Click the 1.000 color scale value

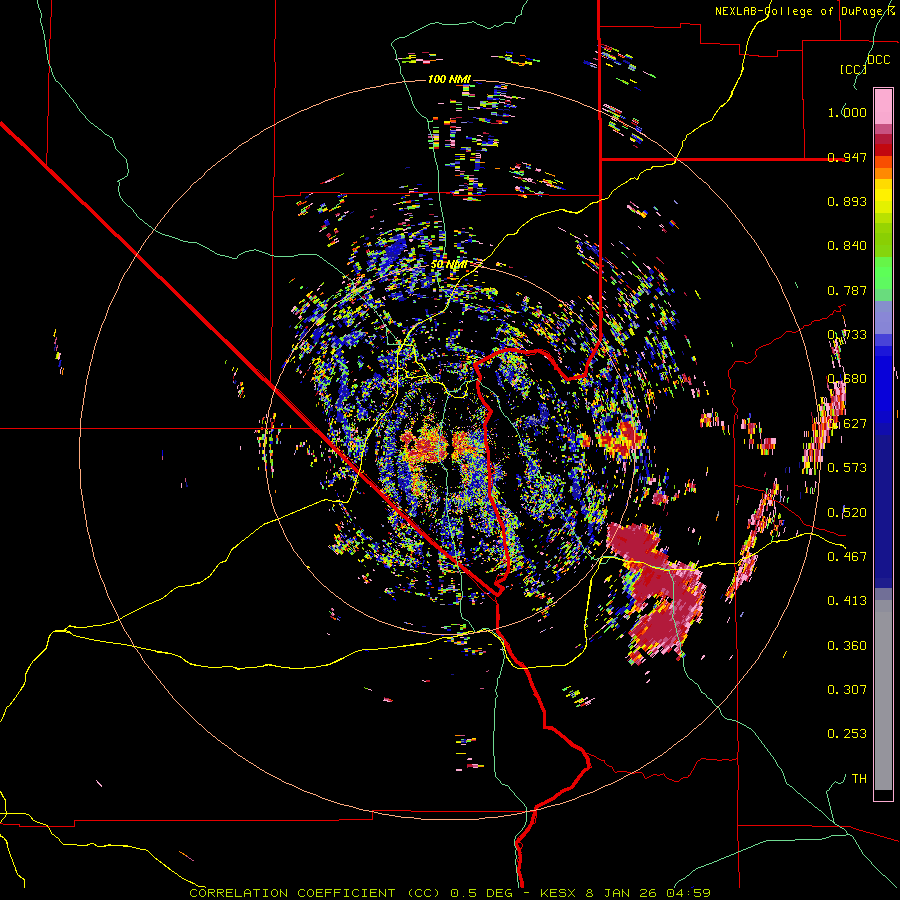(847, 112)
